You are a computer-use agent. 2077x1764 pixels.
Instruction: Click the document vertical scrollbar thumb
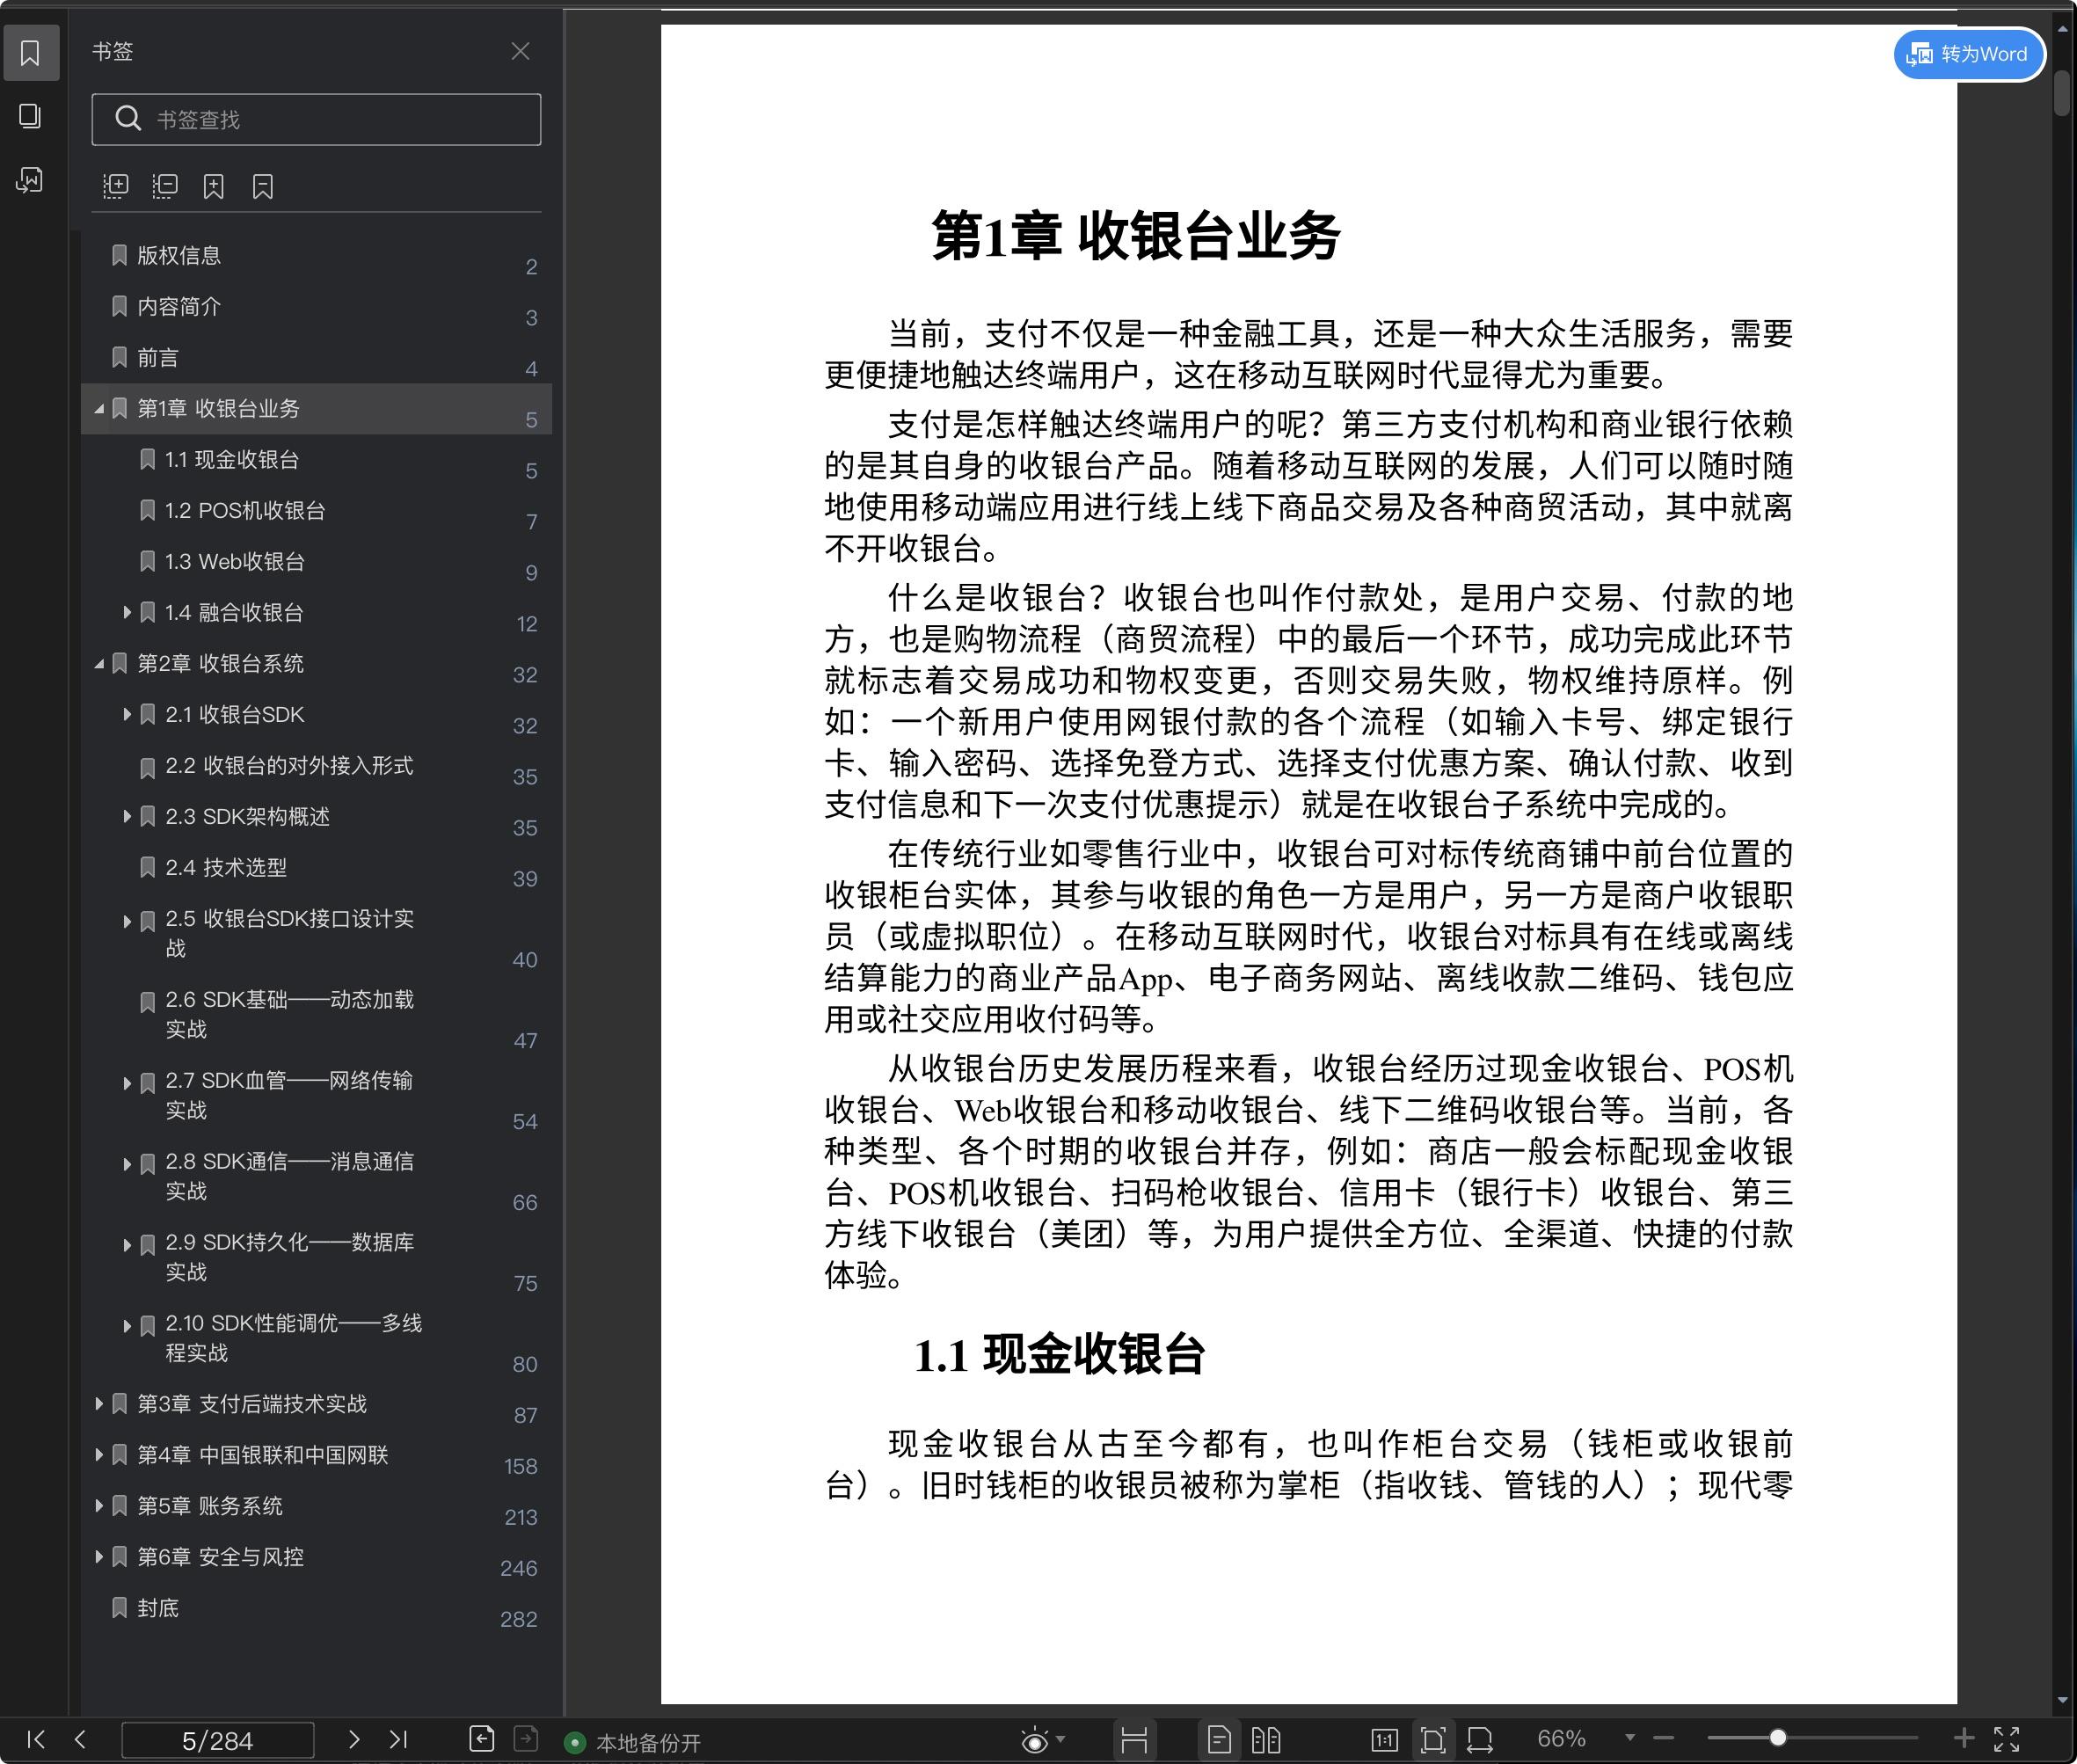pos(2062,92)
